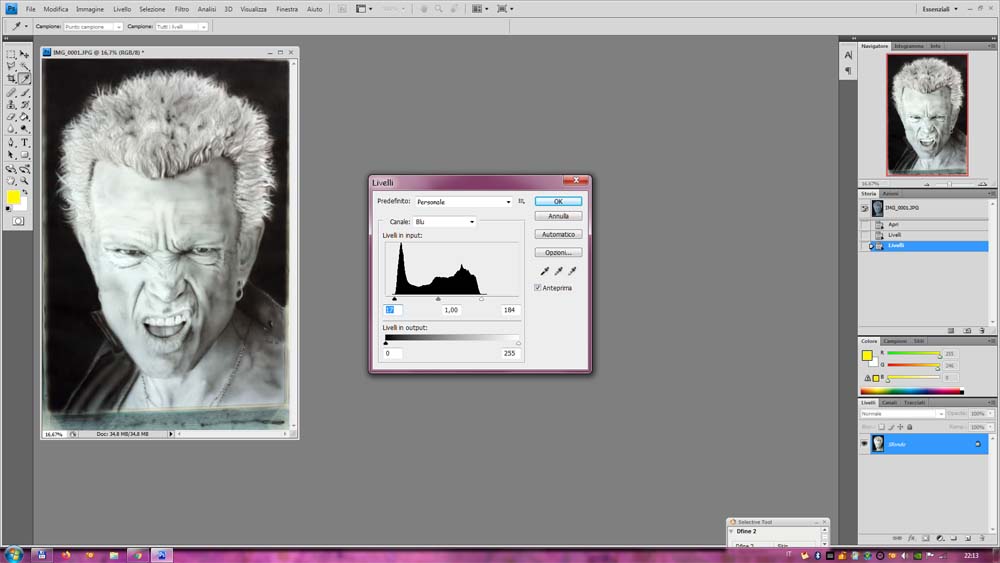Pick the white point eyedropper in Livelli dialog
Viewport: 1000px width, 563px height.
pyautogui.click(x=572, y=271)
